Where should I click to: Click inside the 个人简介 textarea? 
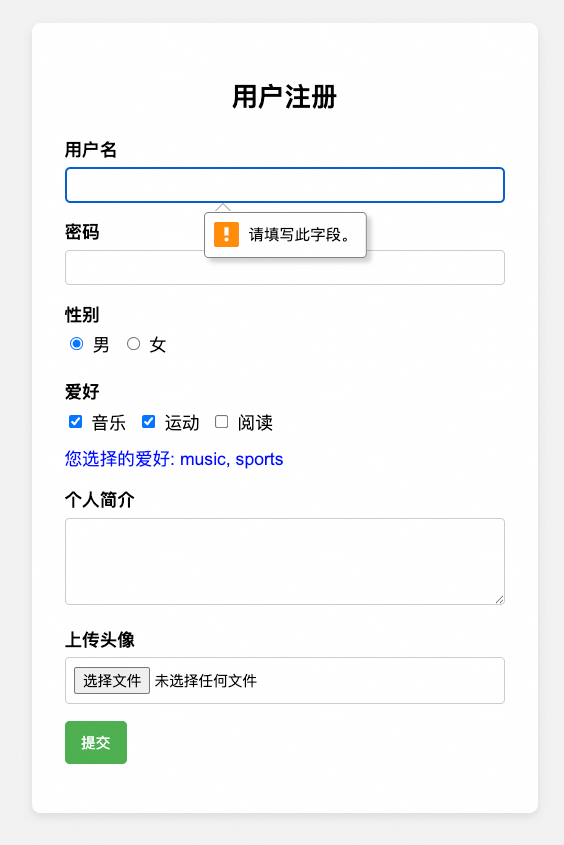(284, 561)
